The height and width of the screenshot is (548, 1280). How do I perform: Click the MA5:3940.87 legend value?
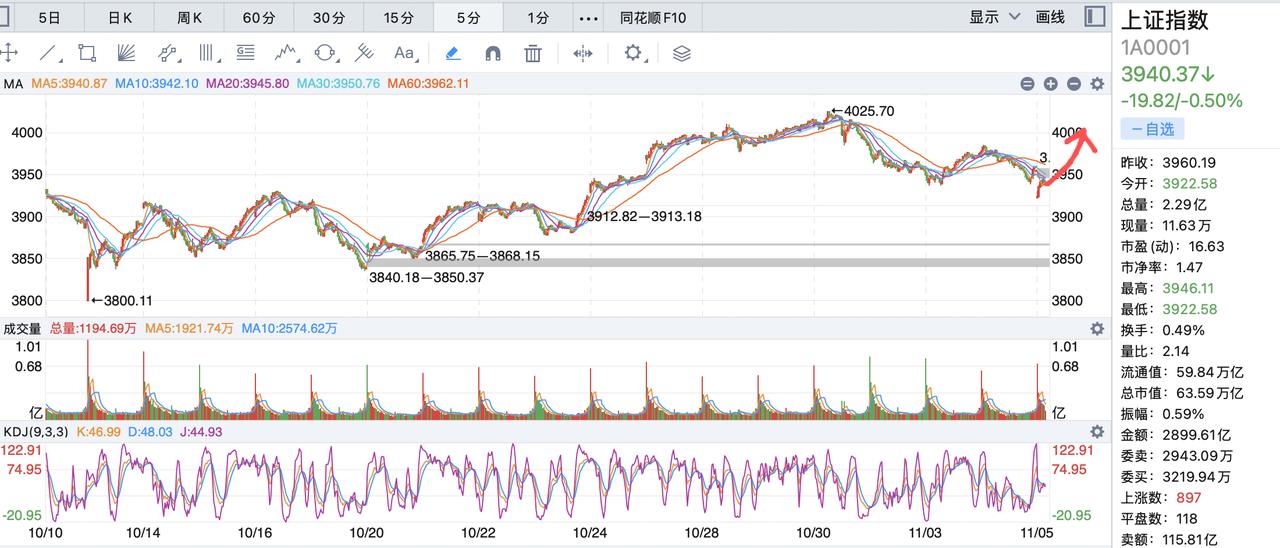tap(69, 84)
